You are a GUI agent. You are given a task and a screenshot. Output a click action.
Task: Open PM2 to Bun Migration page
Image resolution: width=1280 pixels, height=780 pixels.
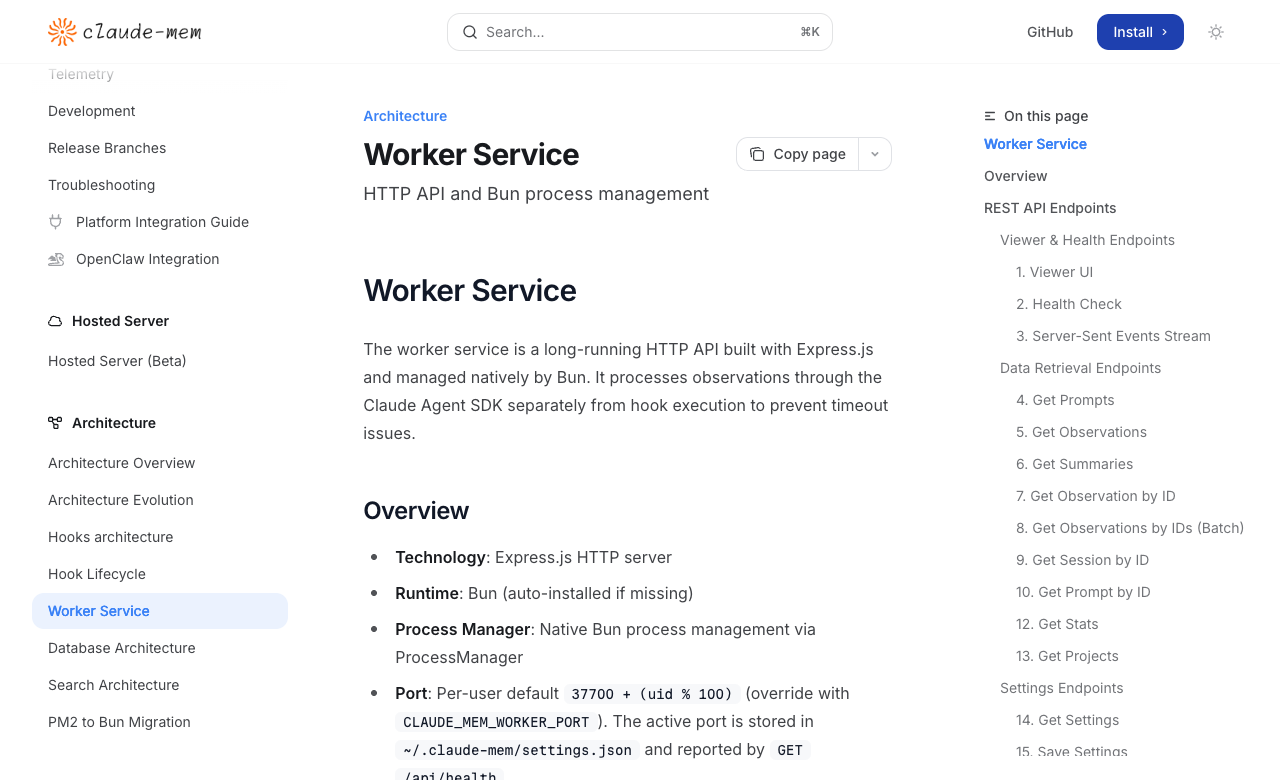[x=119, y=722]
